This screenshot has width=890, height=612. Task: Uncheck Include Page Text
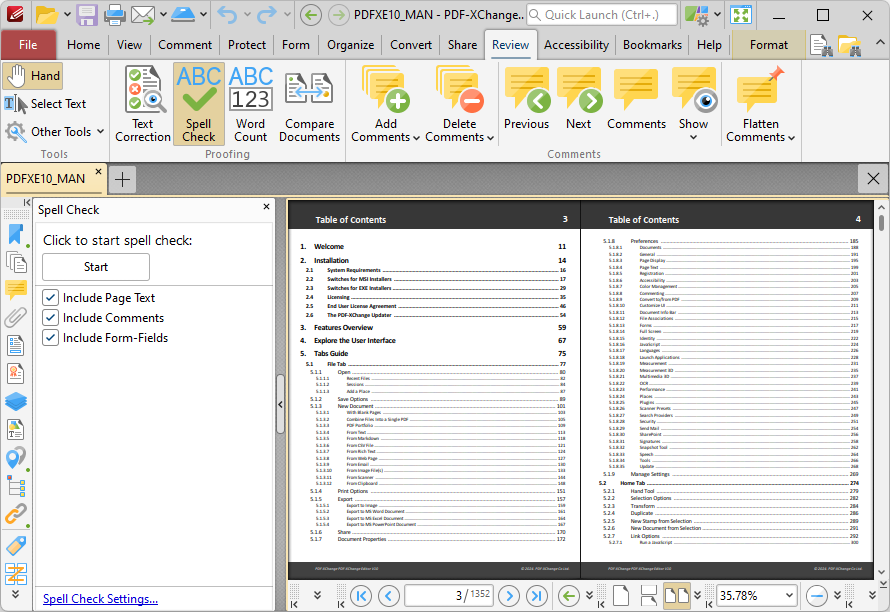[x=50, y=297]
